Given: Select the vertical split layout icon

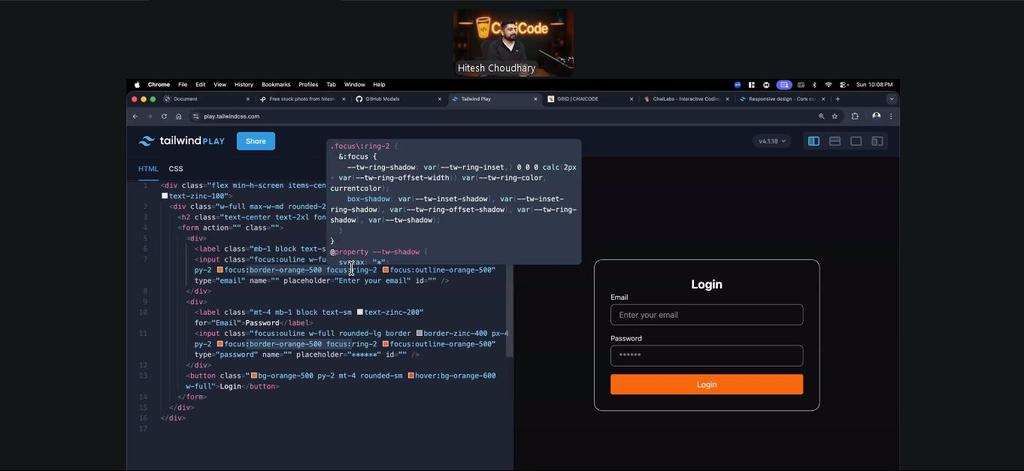Looking at the screenshot, I should coord(813,141).
